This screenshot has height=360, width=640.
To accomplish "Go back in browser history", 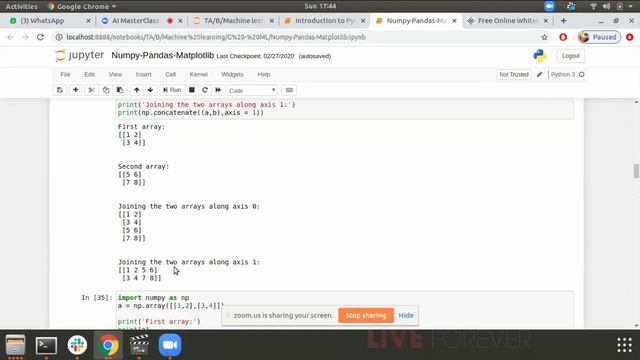I will tap(10, 37).
